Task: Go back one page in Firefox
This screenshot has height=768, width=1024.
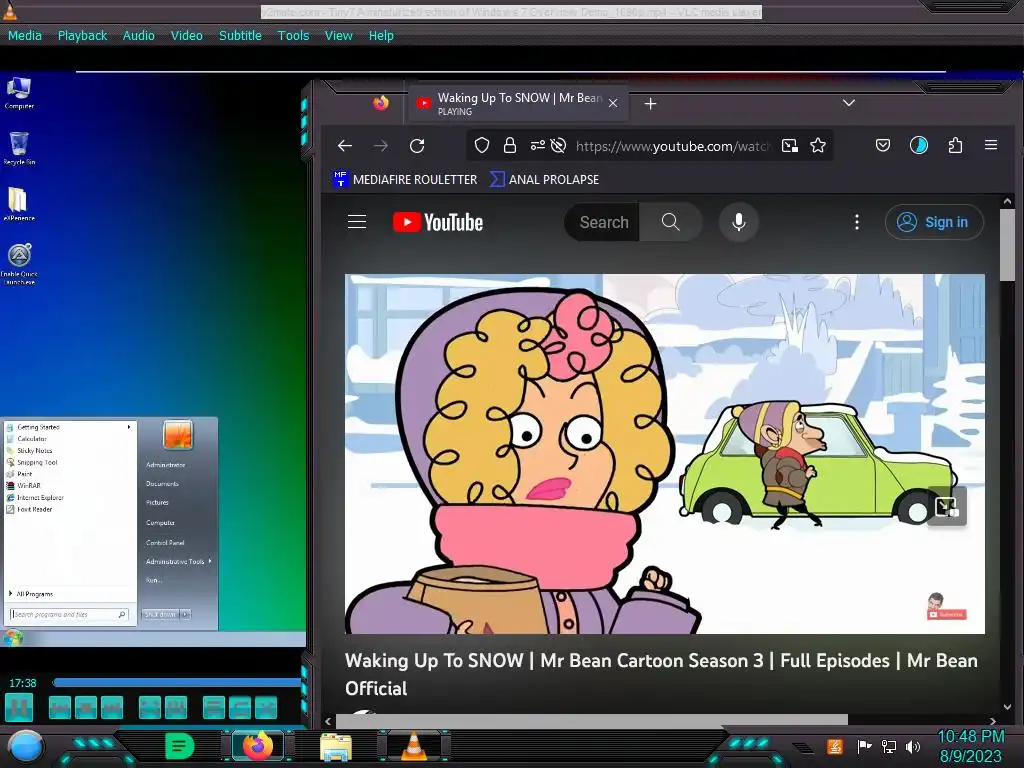Action: [x=345, y=146]
